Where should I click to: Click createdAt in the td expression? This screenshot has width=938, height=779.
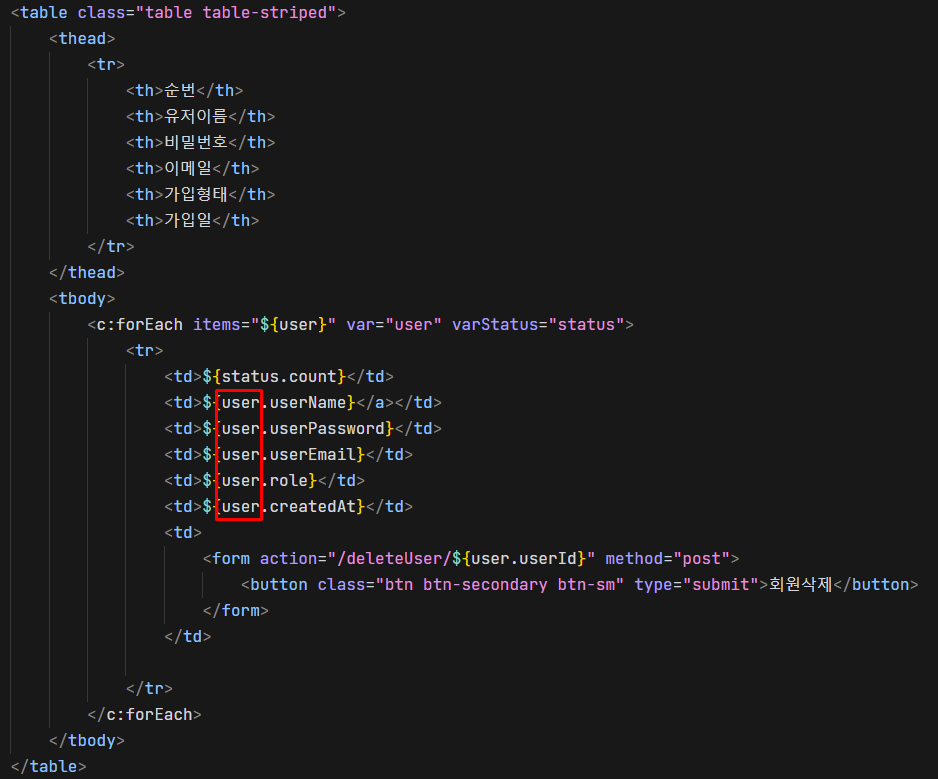[312, 507]
